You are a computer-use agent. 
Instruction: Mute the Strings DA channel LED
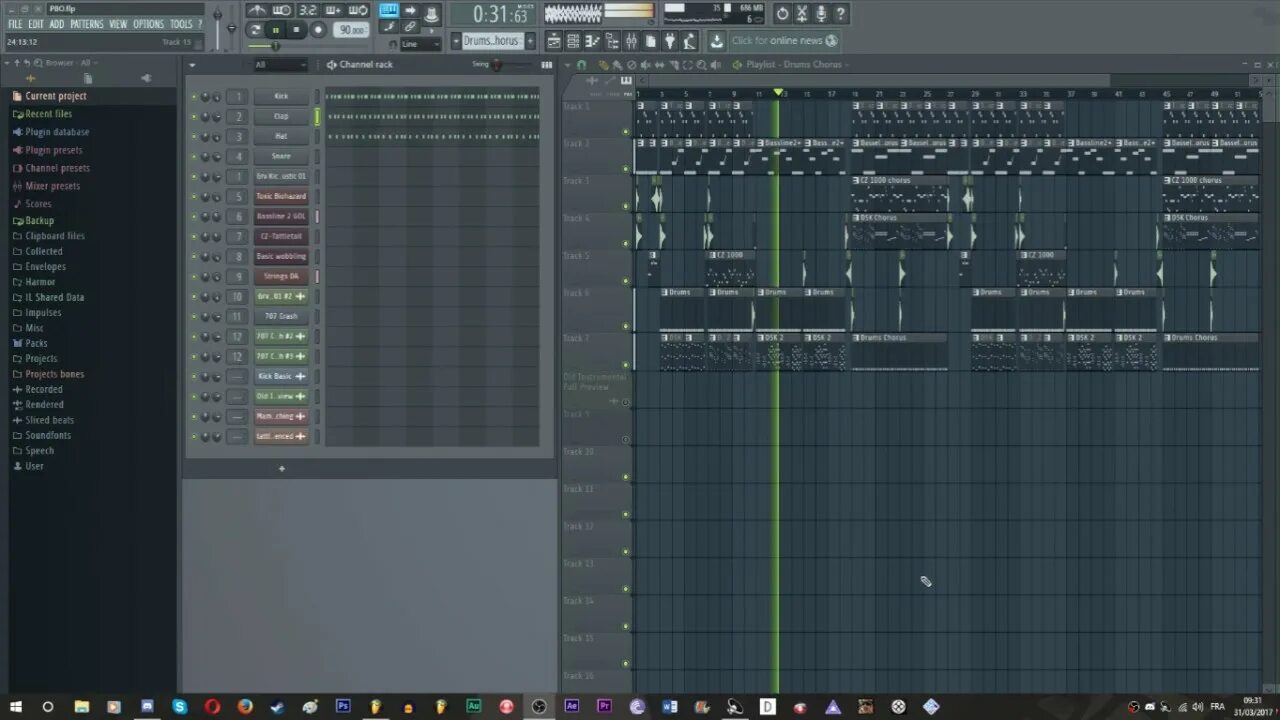(x=194, y=277)
